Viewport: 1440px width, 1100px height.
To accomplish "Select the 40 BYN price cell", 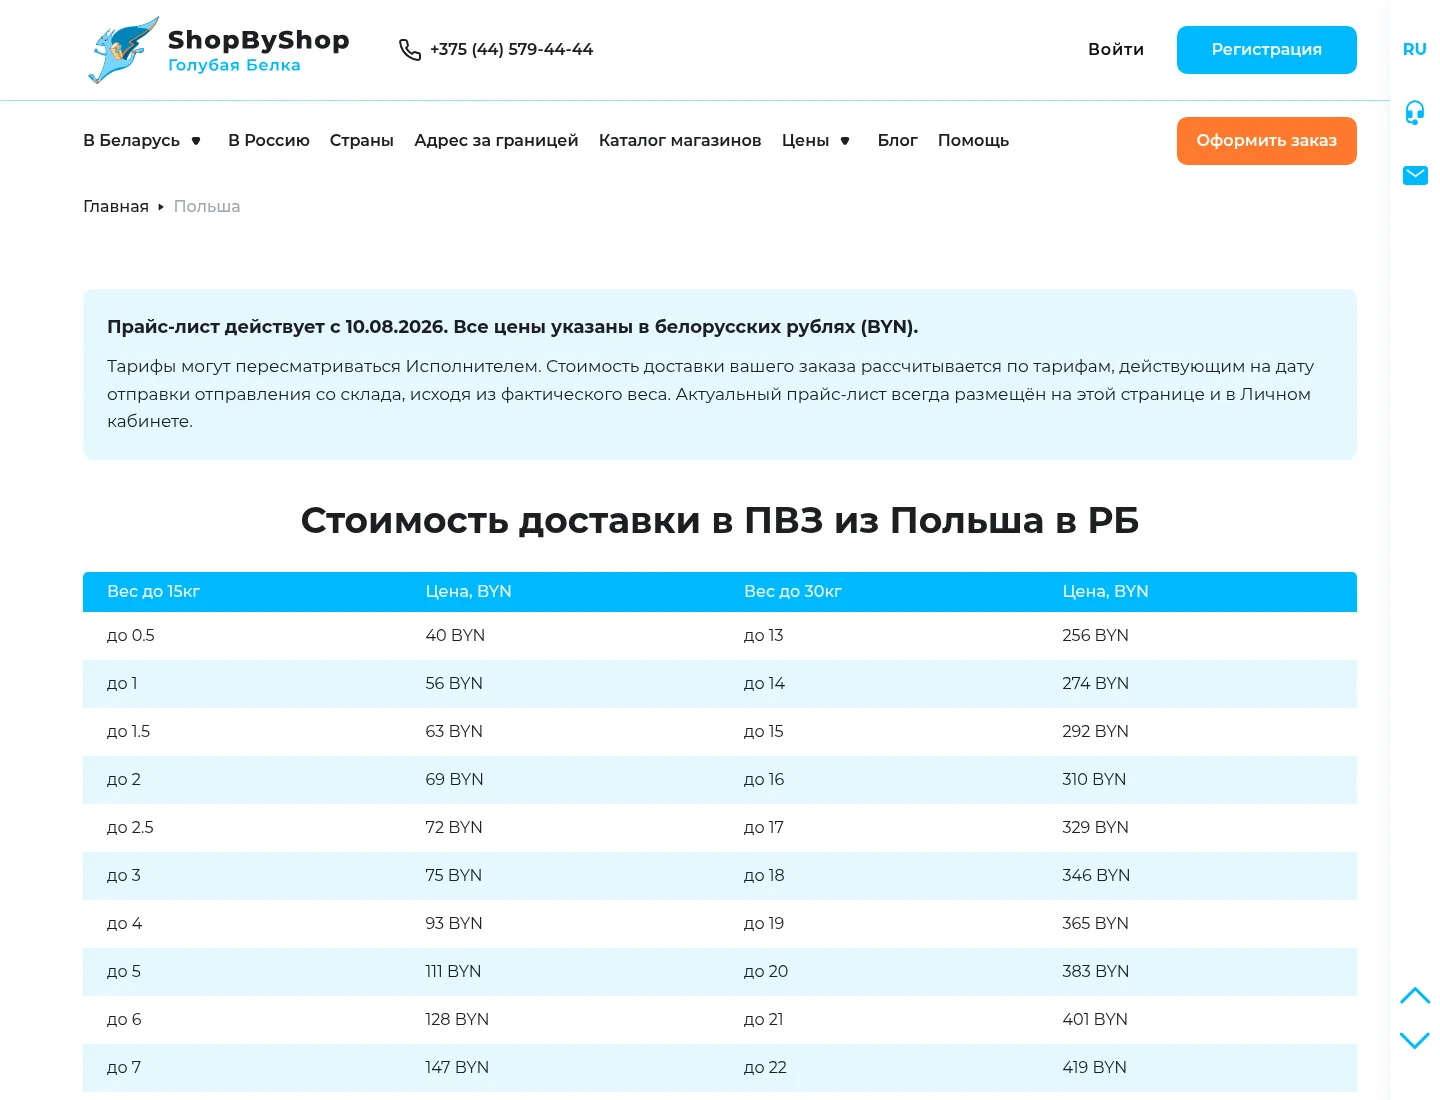I will [455, 636].
